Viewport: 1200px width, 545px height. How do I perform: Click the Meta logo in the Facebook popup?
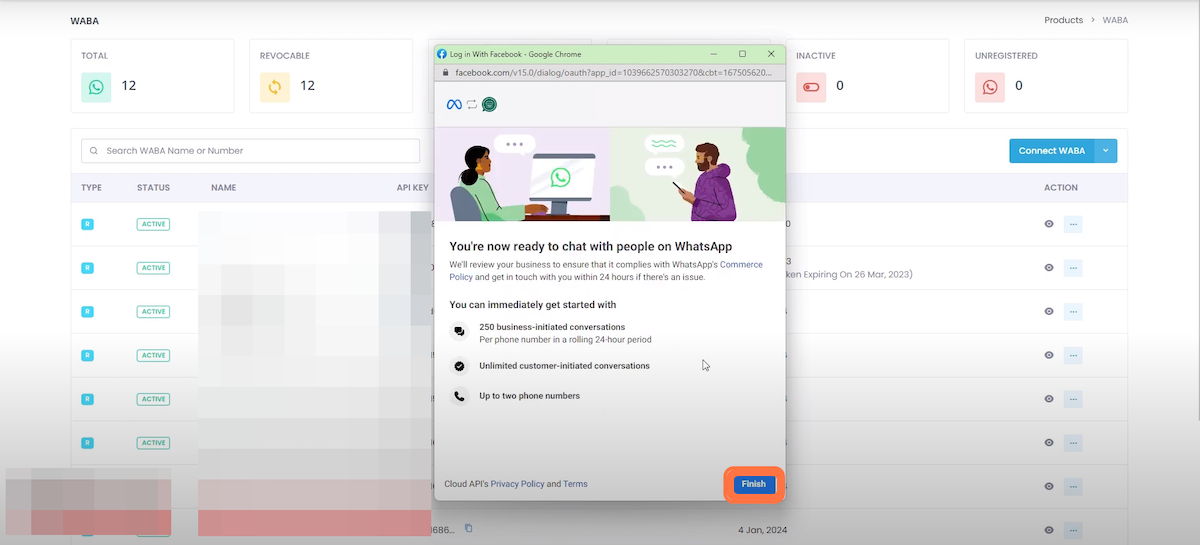[454, 104]
